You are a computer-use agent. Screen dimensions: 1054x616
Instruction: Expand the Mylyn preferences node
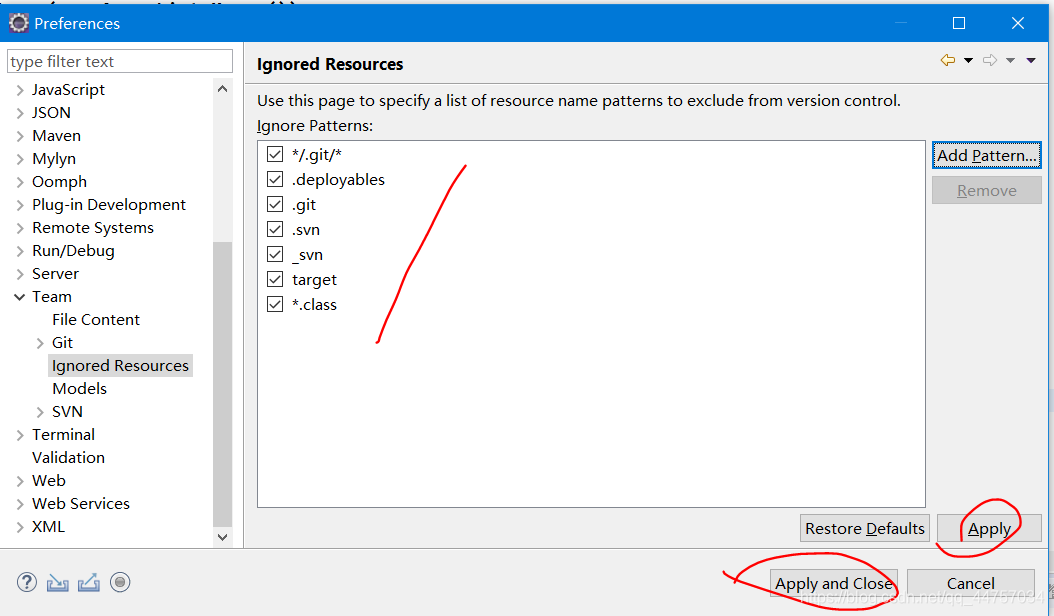(19, 159)
